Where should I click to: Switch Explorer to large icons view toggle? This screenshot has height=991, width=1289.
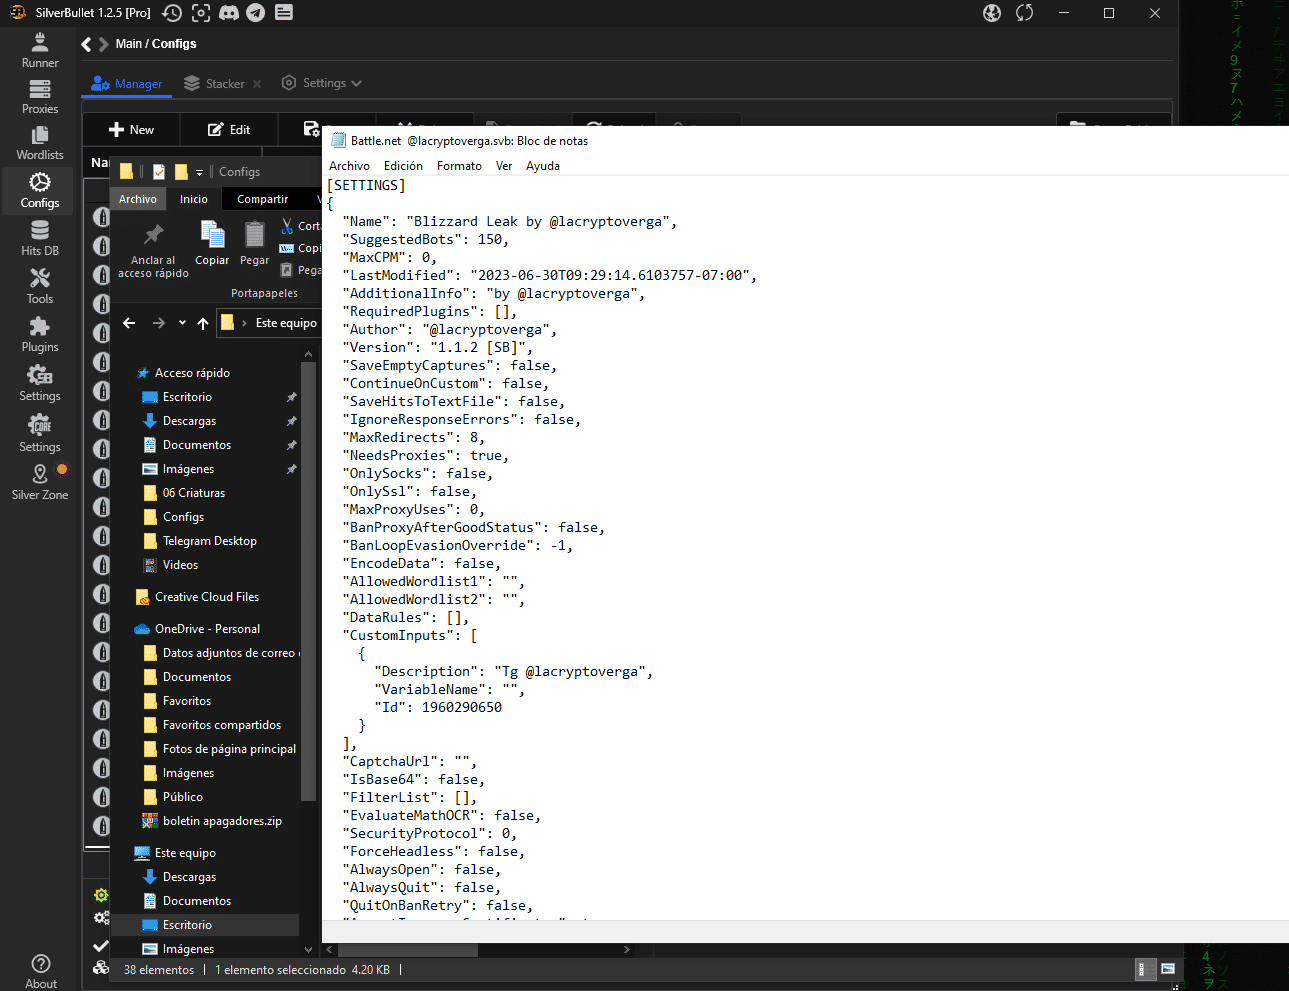(x=1167, y=969)
